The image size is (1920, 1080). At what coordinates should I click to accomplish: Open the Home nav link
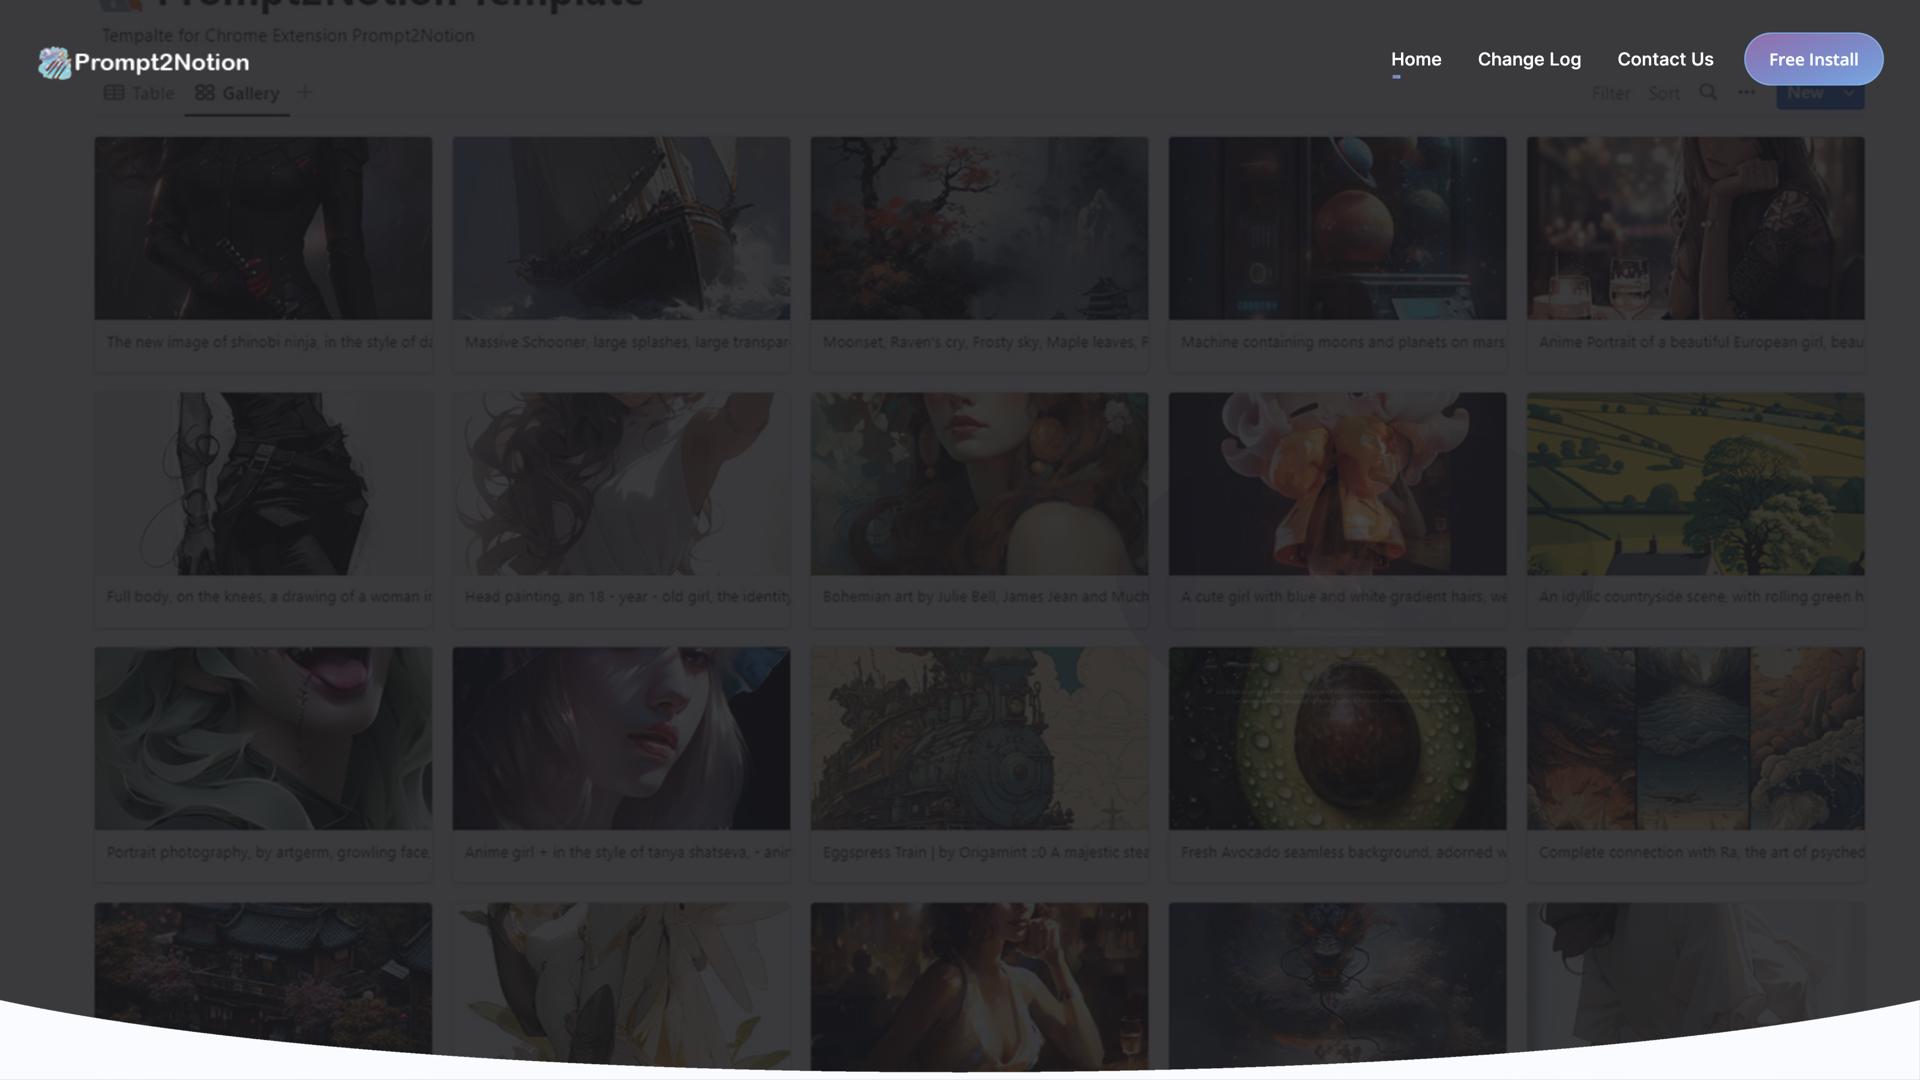coord(1415,60)
